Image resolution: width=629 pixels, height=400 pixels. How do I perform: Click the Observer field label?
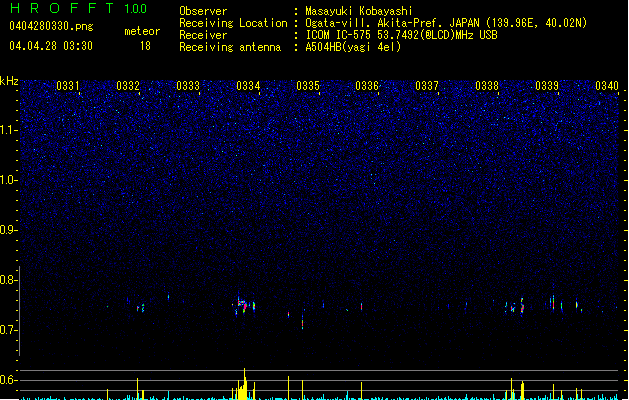pos(203,11)
